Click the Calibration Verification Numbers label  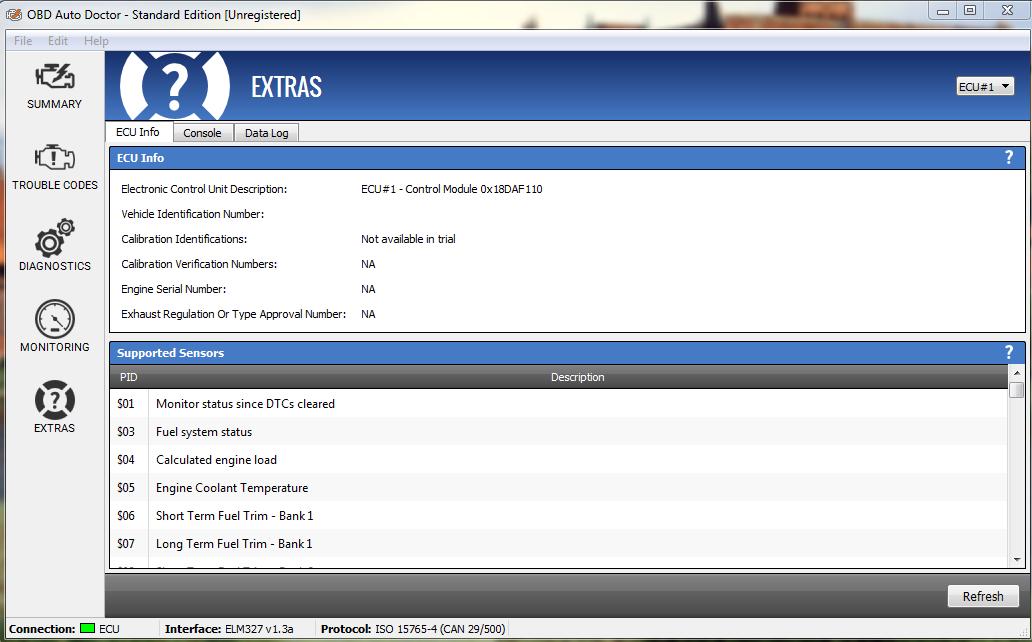[x=199, y=264]
